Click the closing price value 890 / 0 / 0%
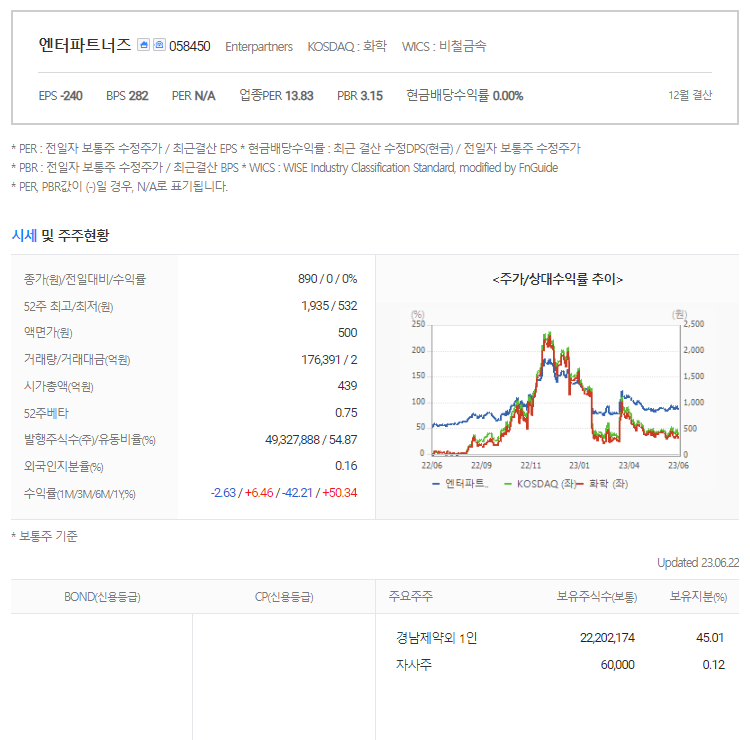The height and width of the screenshot is (740, 750). [x=328, y=279]
